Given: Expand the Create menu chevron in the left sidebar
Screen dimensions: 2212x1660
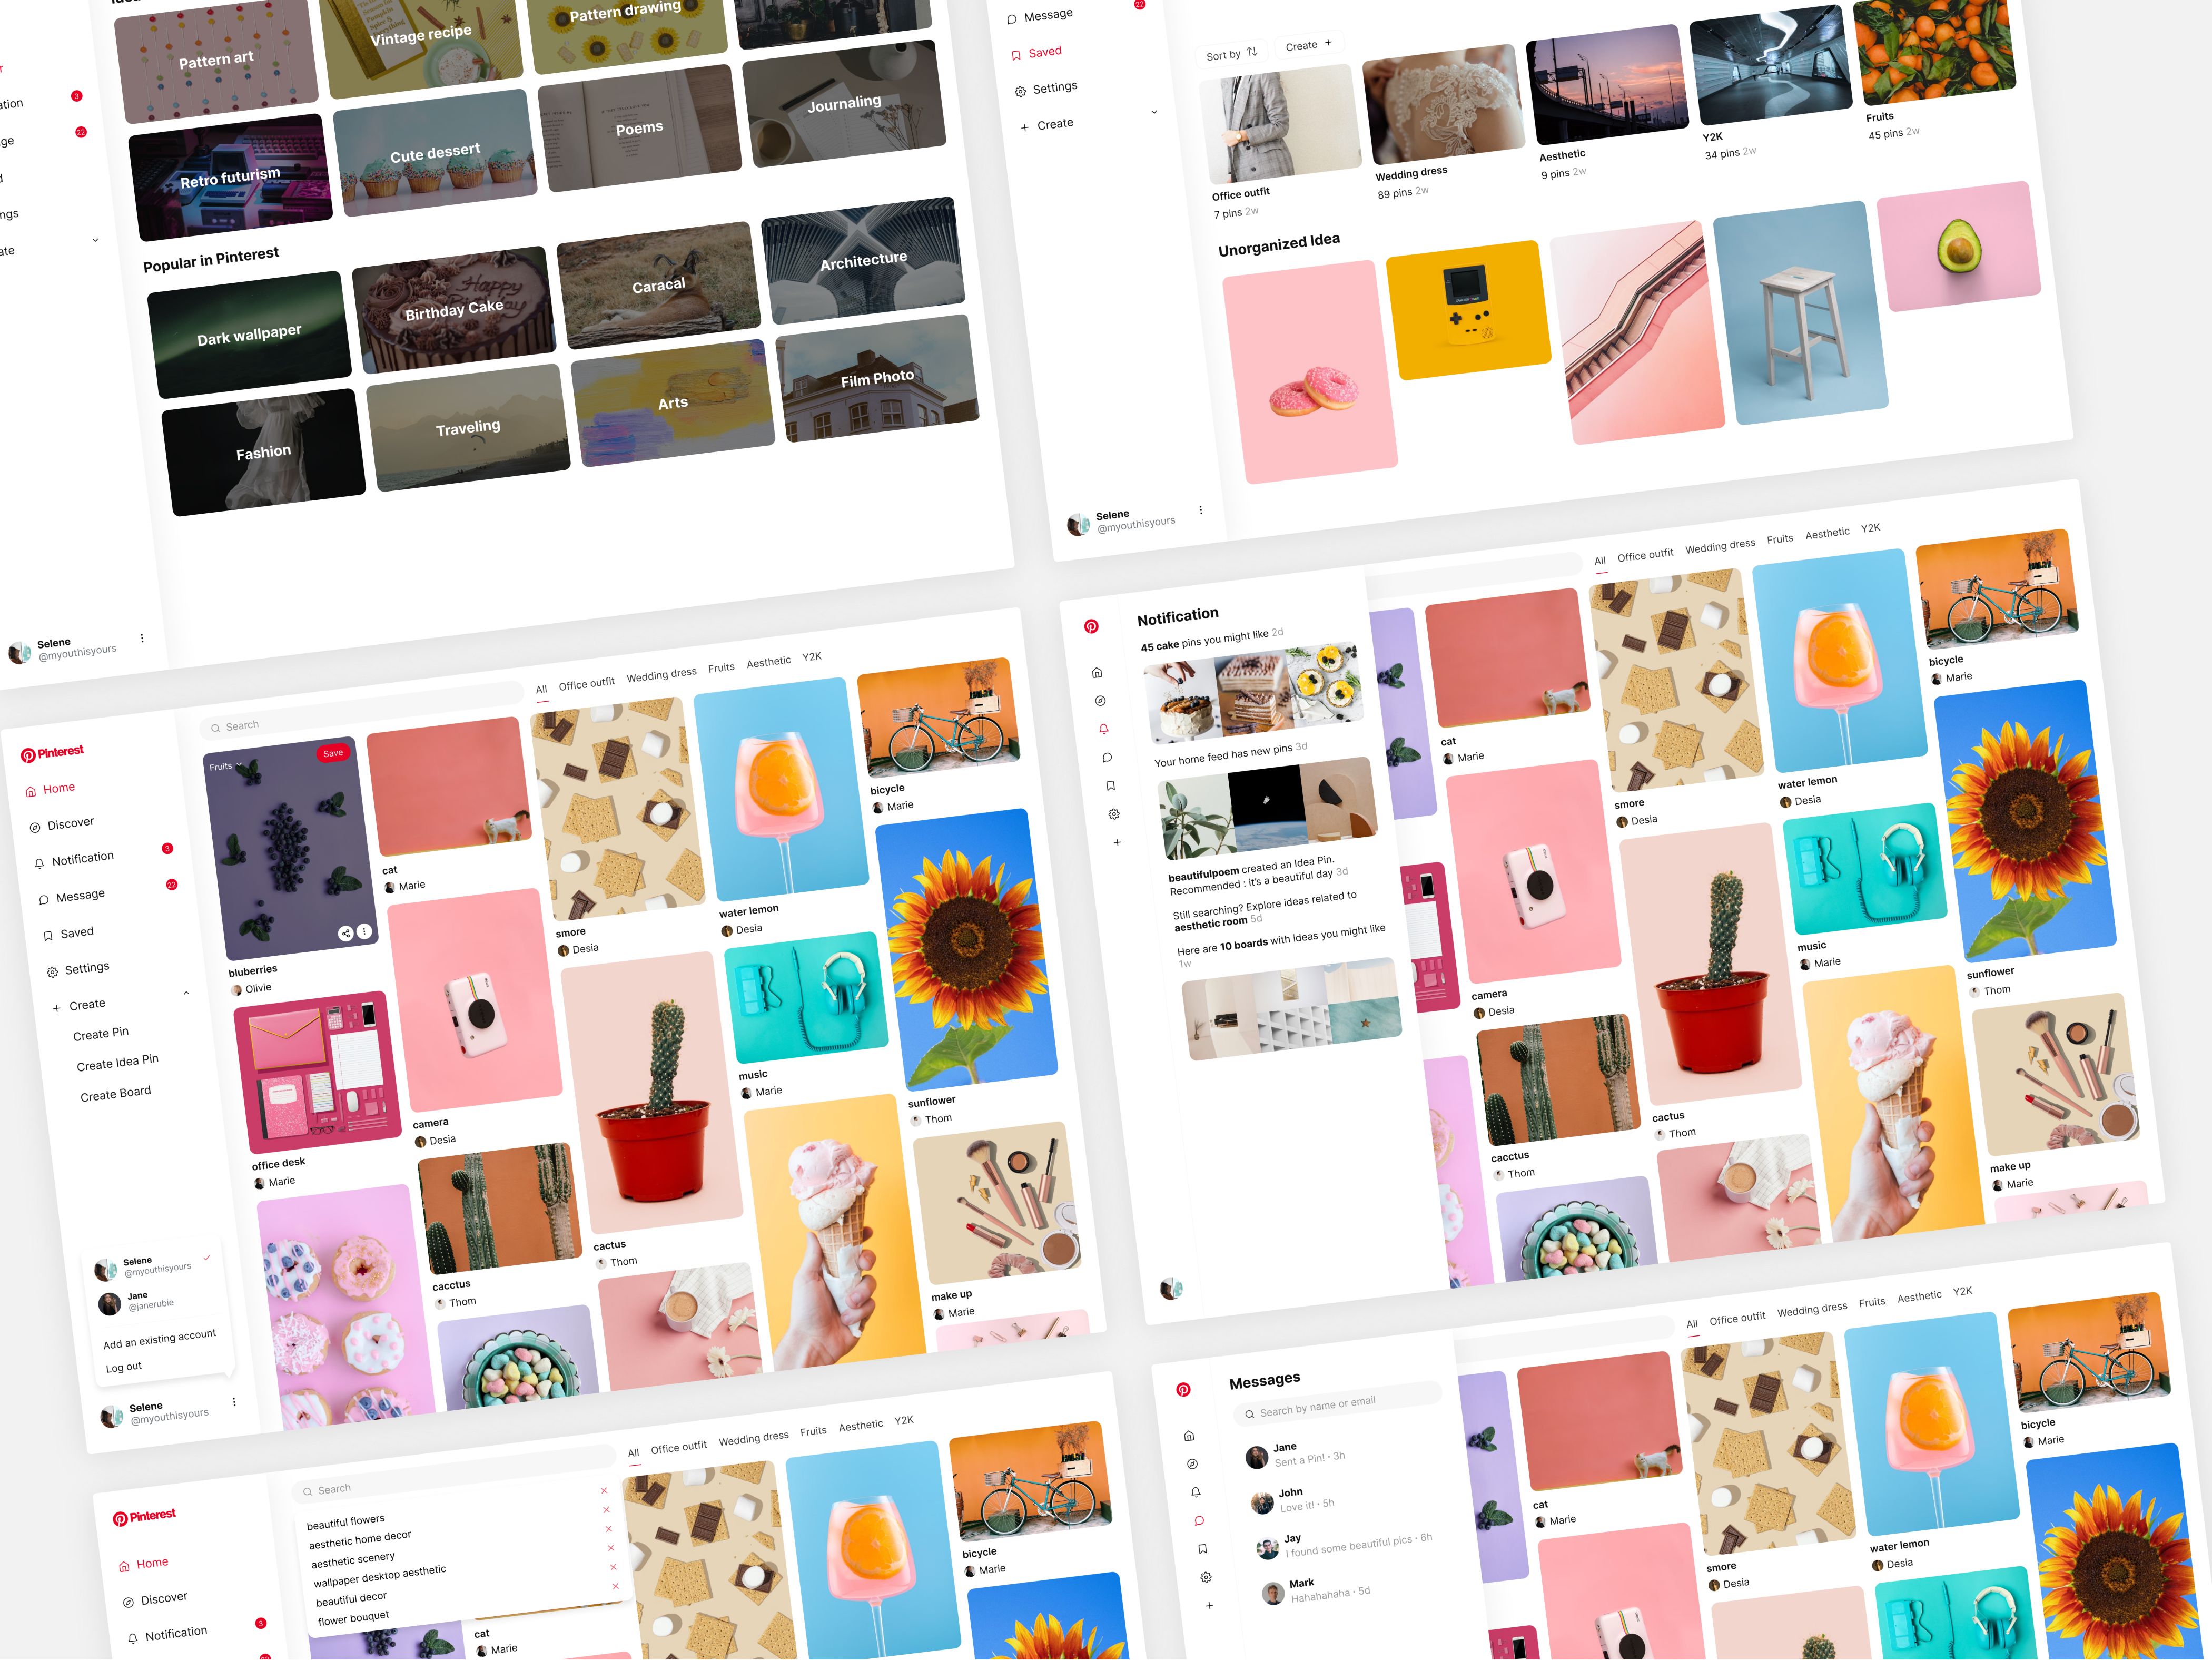Looking at the screenshot, I should 186,992.
